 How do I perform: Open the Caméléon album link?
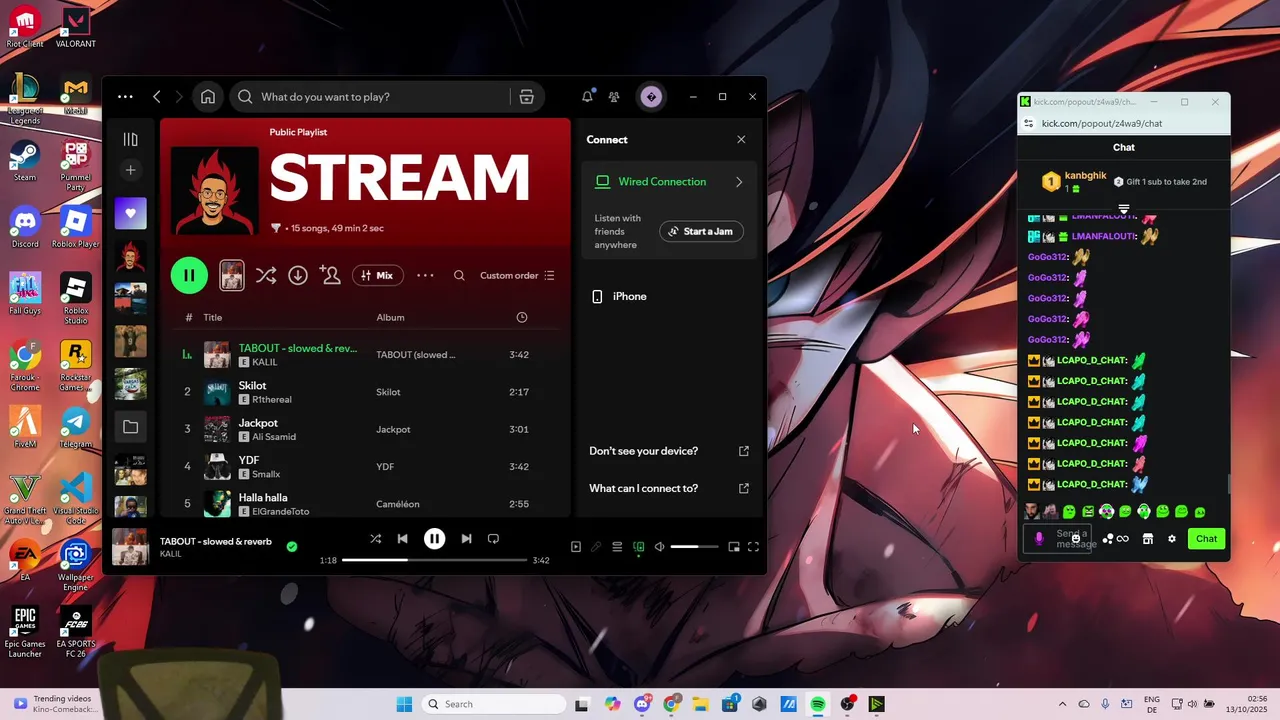pos(398,504)
